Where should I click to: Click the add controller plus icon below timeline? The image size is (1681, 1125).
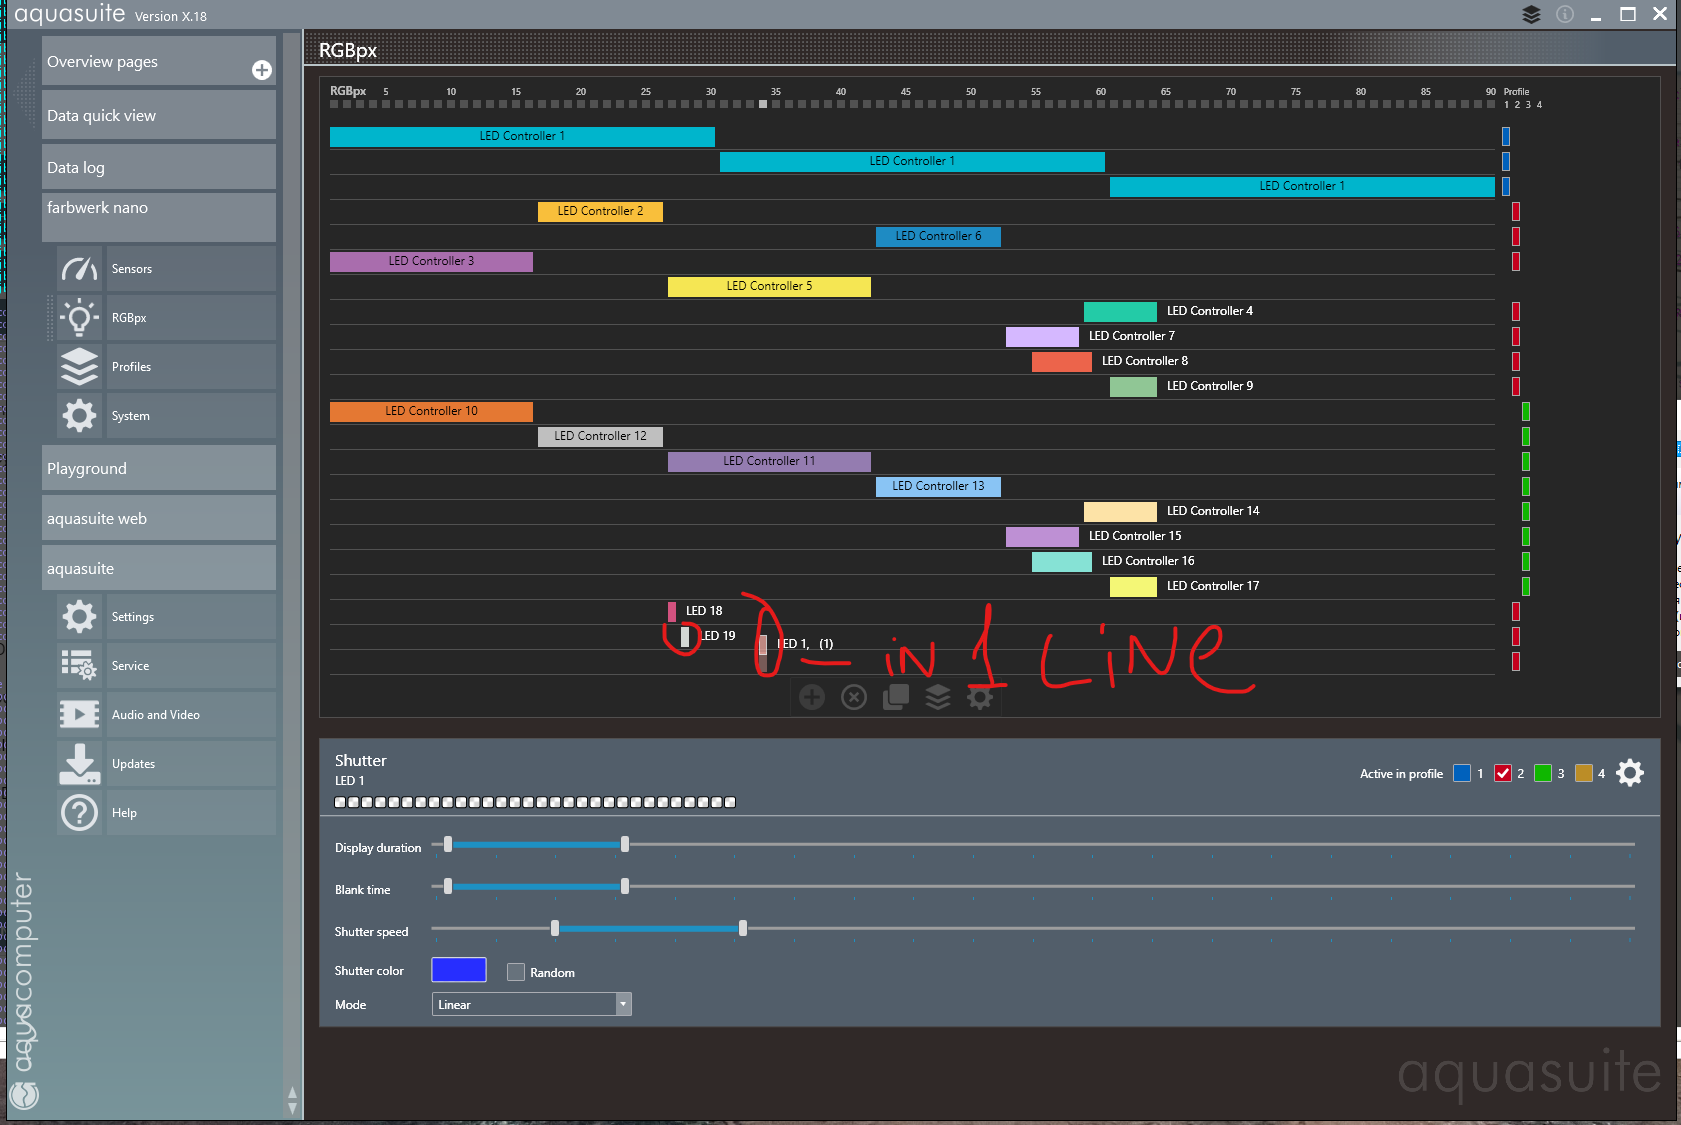812,697
